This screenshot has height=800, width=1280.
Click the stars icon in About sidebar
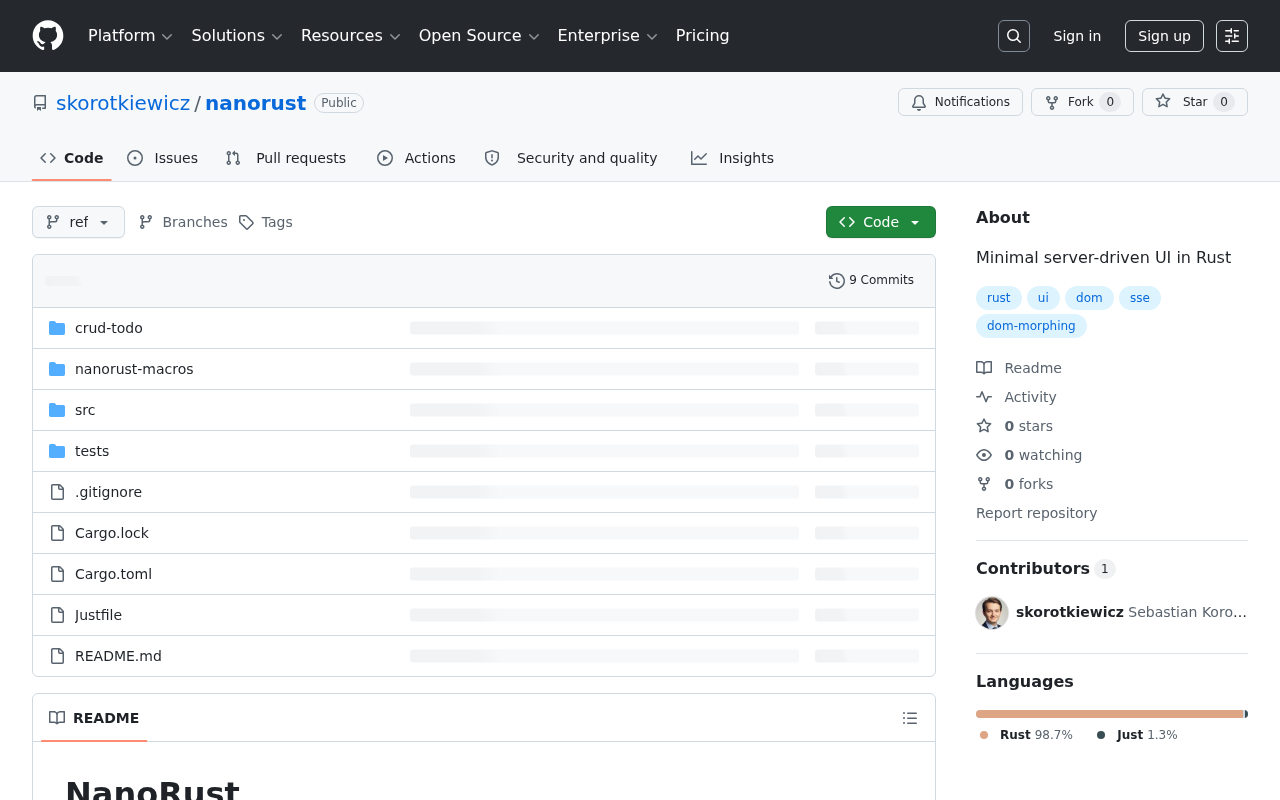pyautogui.click(x=984, y=426)
